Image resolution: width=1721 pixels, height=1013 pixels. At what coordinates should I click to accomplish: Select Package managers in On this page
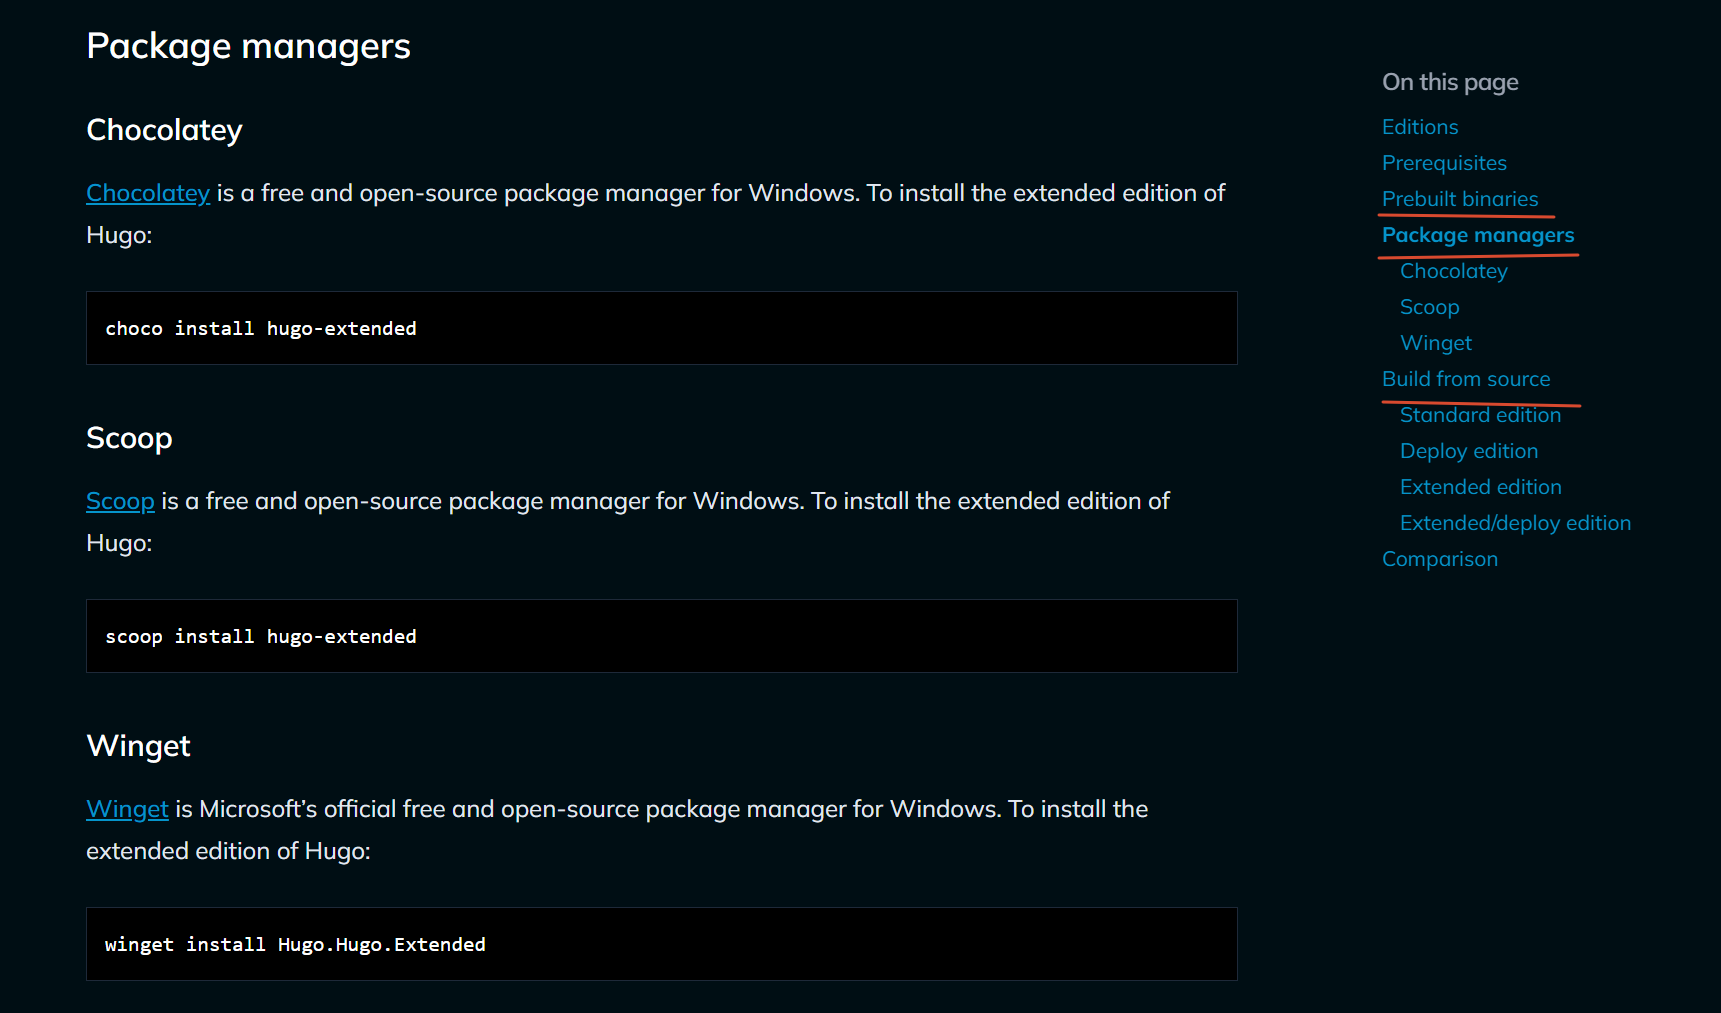point(1478,235)
